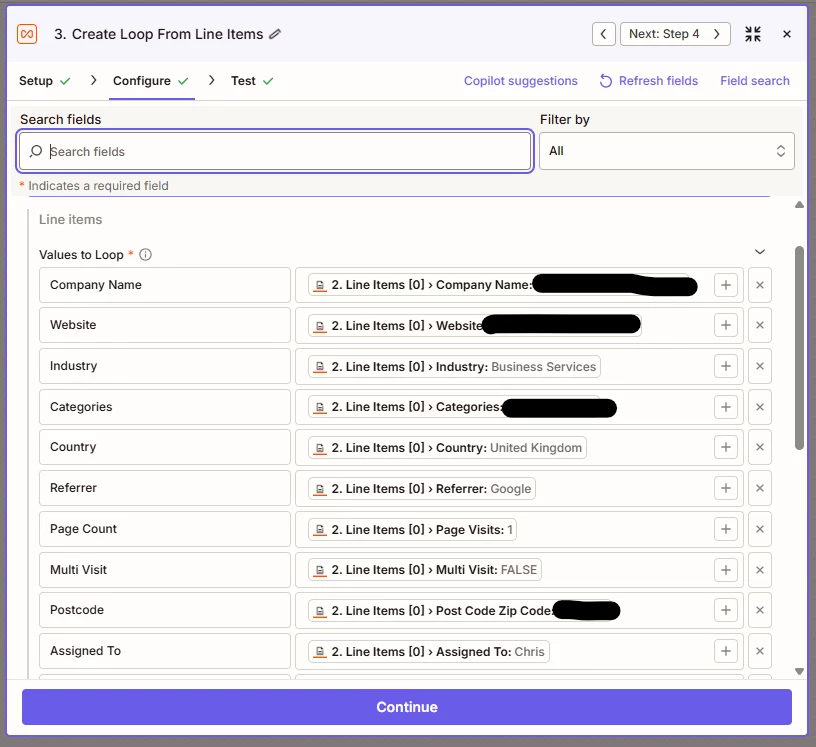Remove the Company Name row

click(x=760, y=285)
